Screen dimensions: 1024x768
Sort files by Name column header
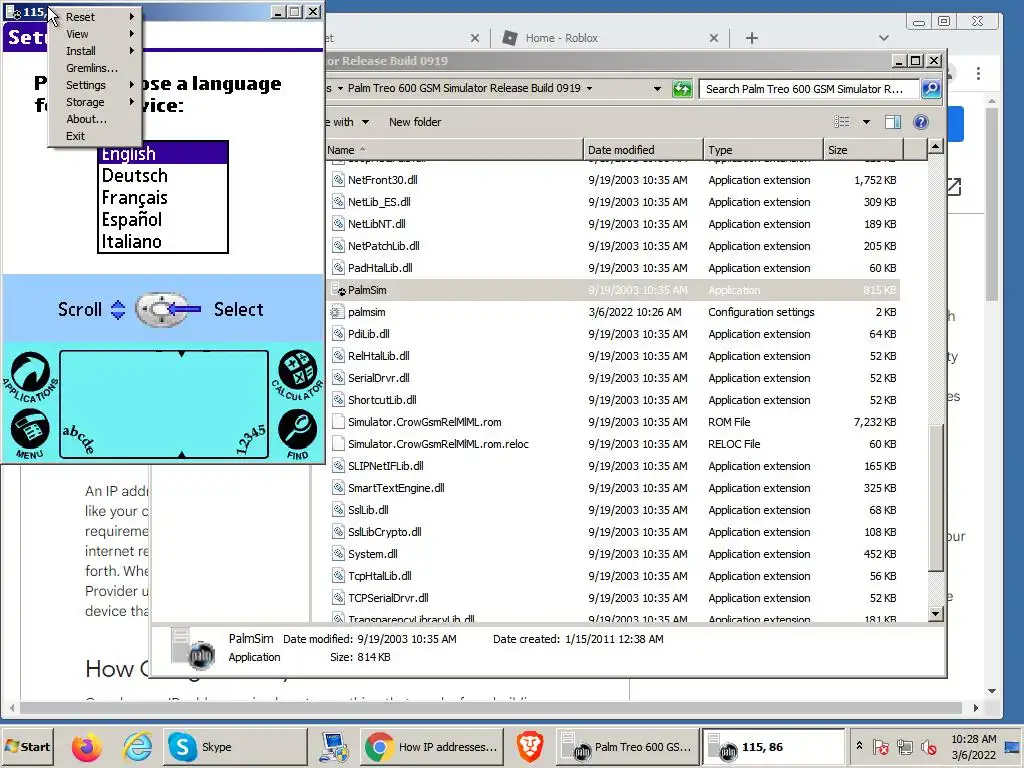[455, 150]
